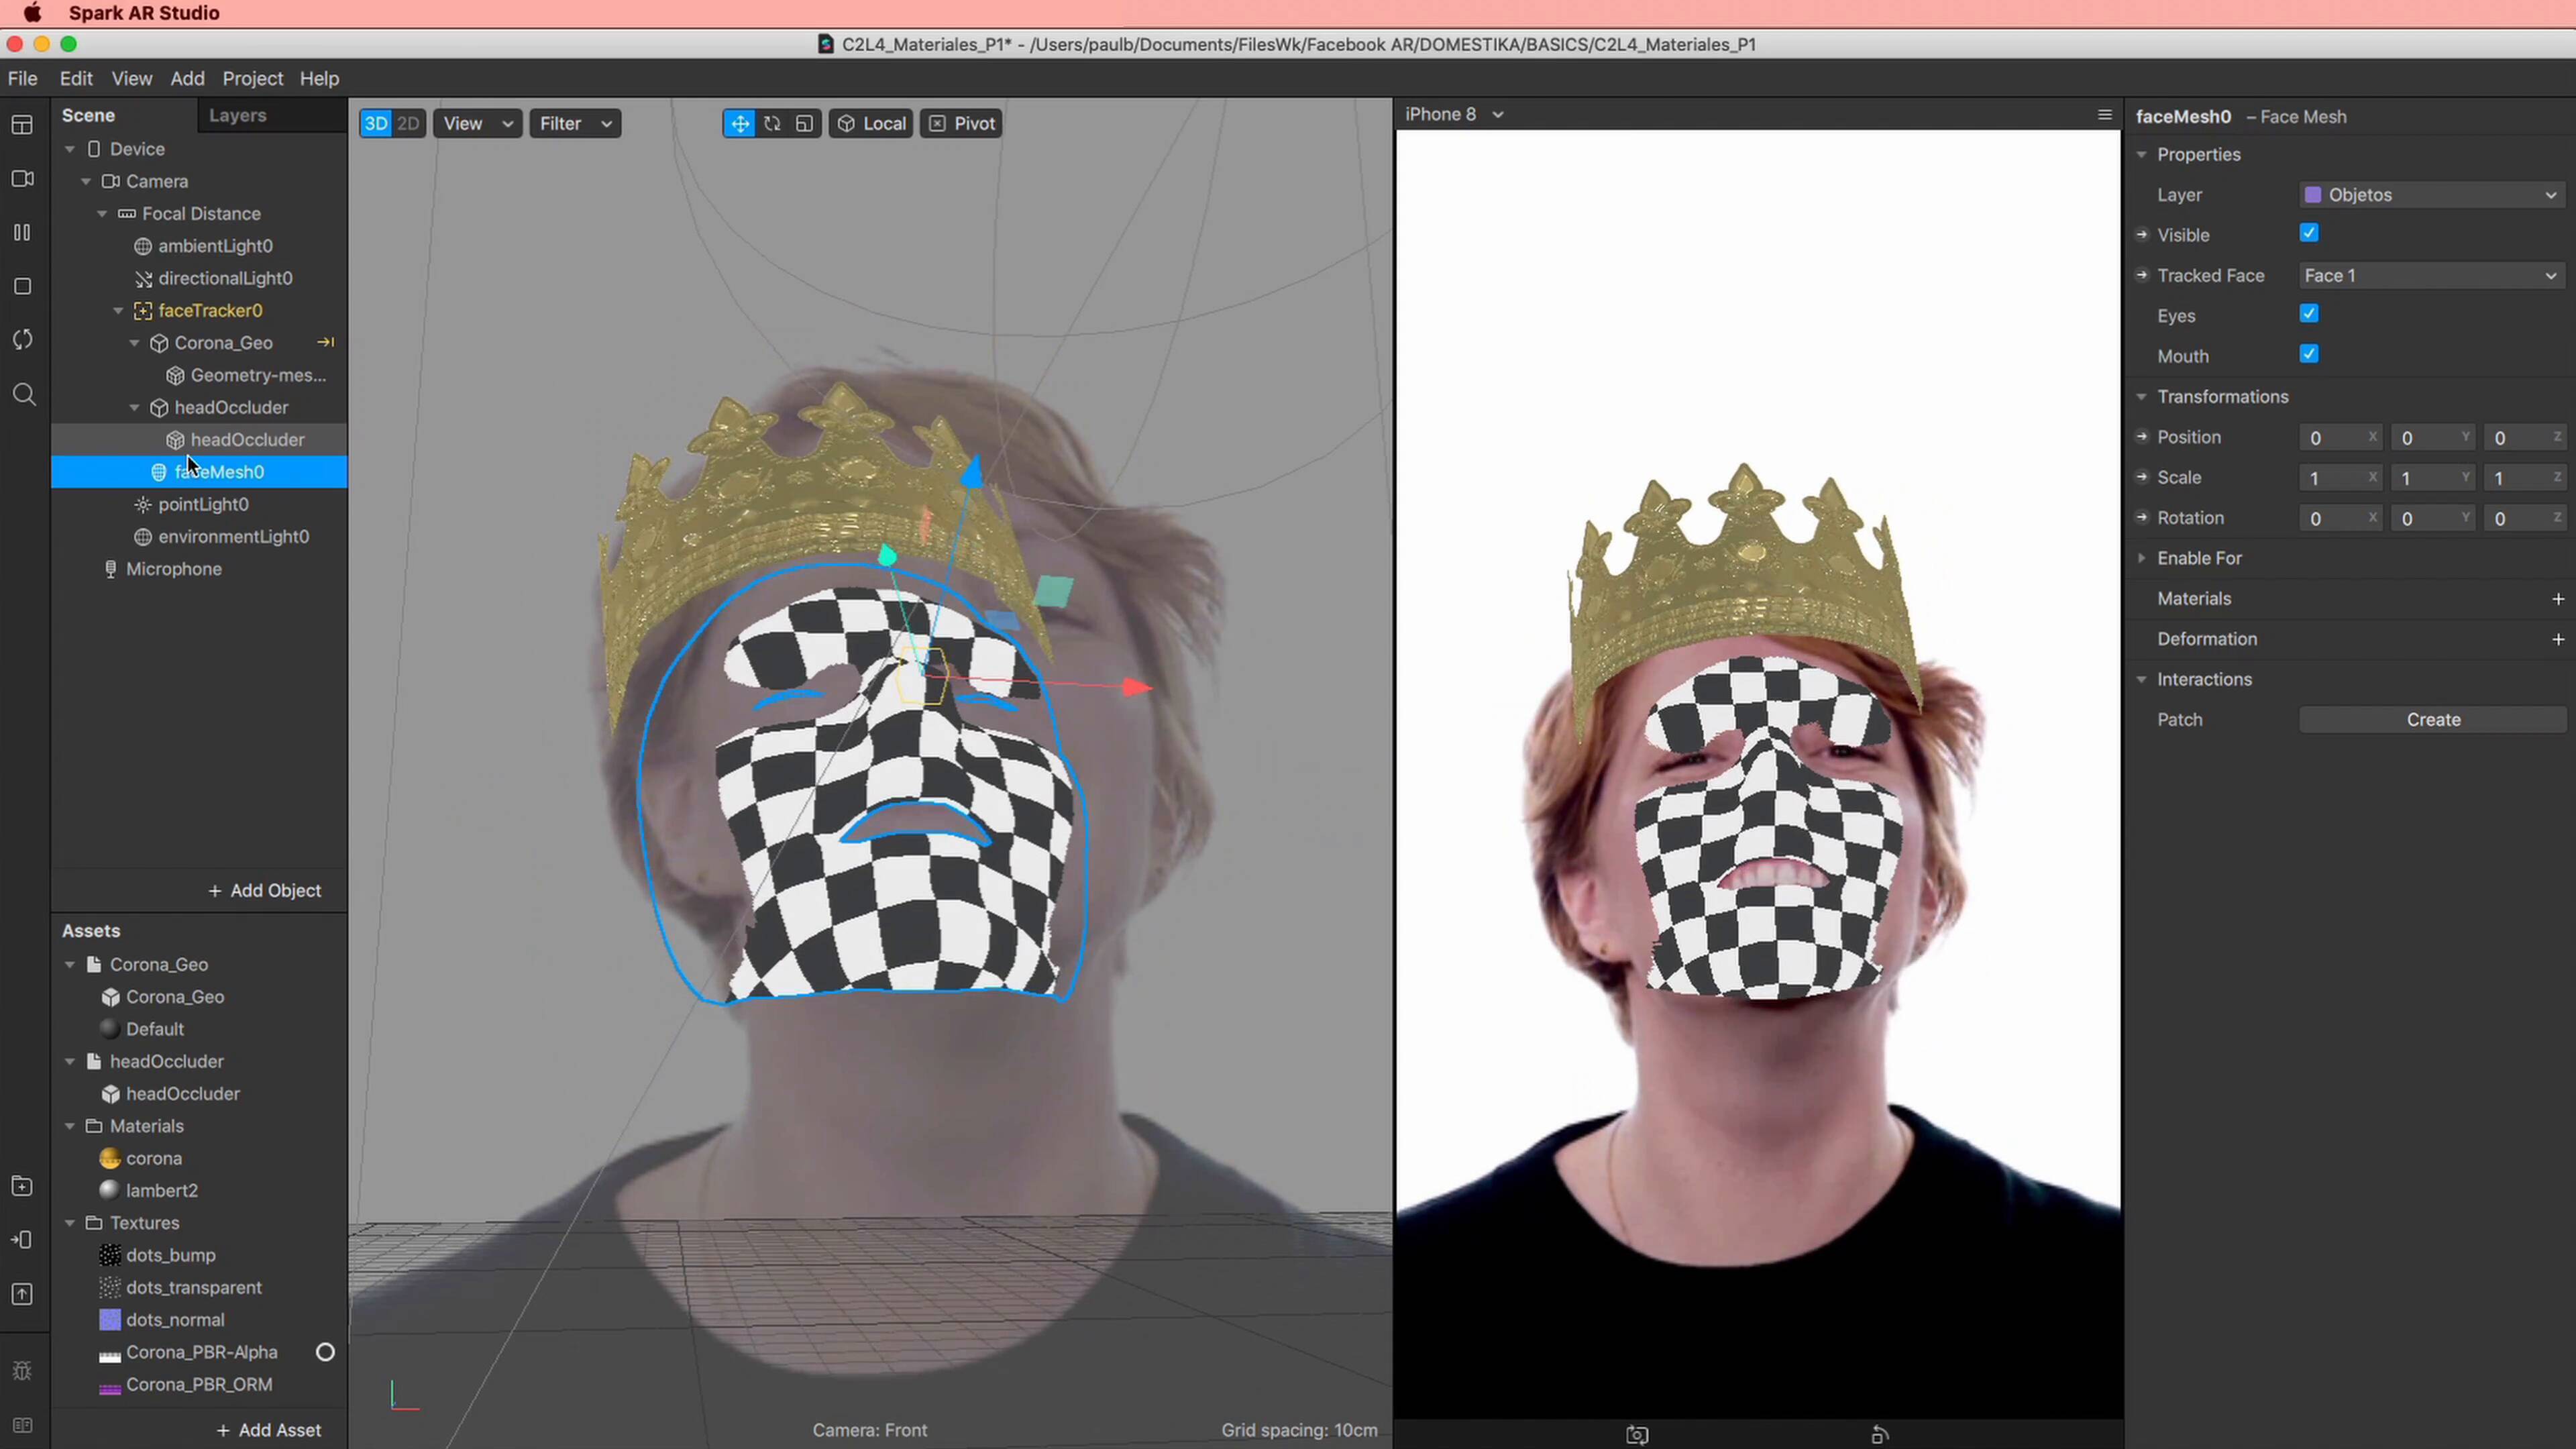Click the Spark AR Studio app menu
This screenshot has height=1449, width=2576.
point(144,13)
